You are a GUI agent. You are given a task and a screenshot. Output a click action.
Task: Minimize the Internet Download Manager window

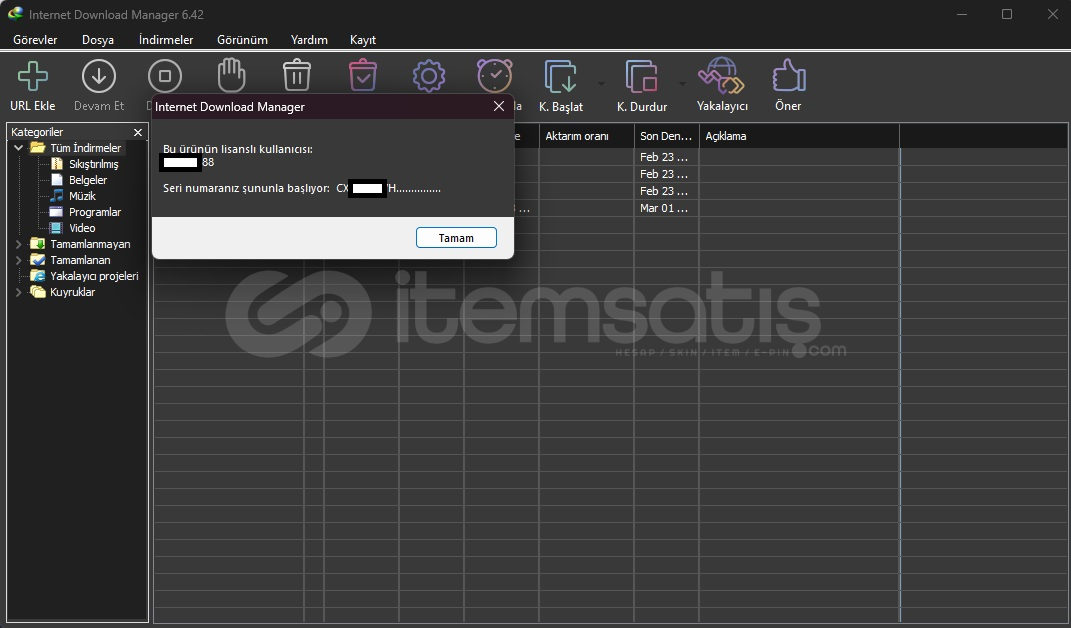[x=962, y=14]
